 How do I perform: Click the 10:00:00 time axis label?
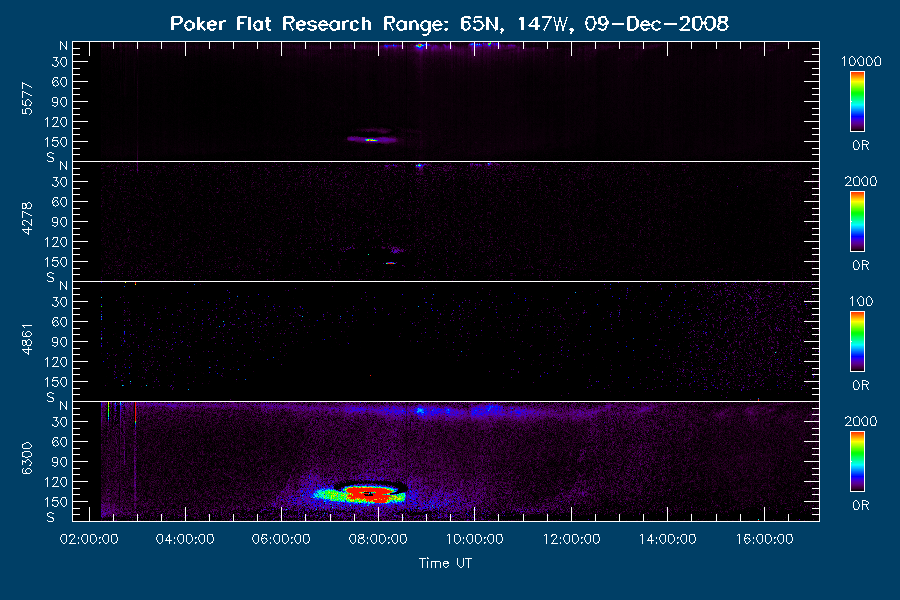pos(475,539)
